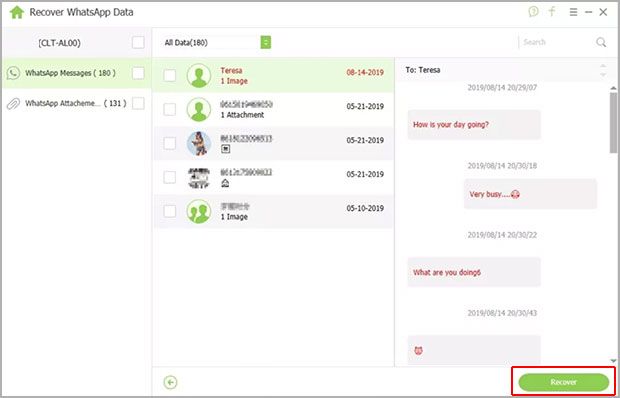Check the fourth conversation's checkbox
This screenshot has width=620, height=398.
click(x=170, y=177)
